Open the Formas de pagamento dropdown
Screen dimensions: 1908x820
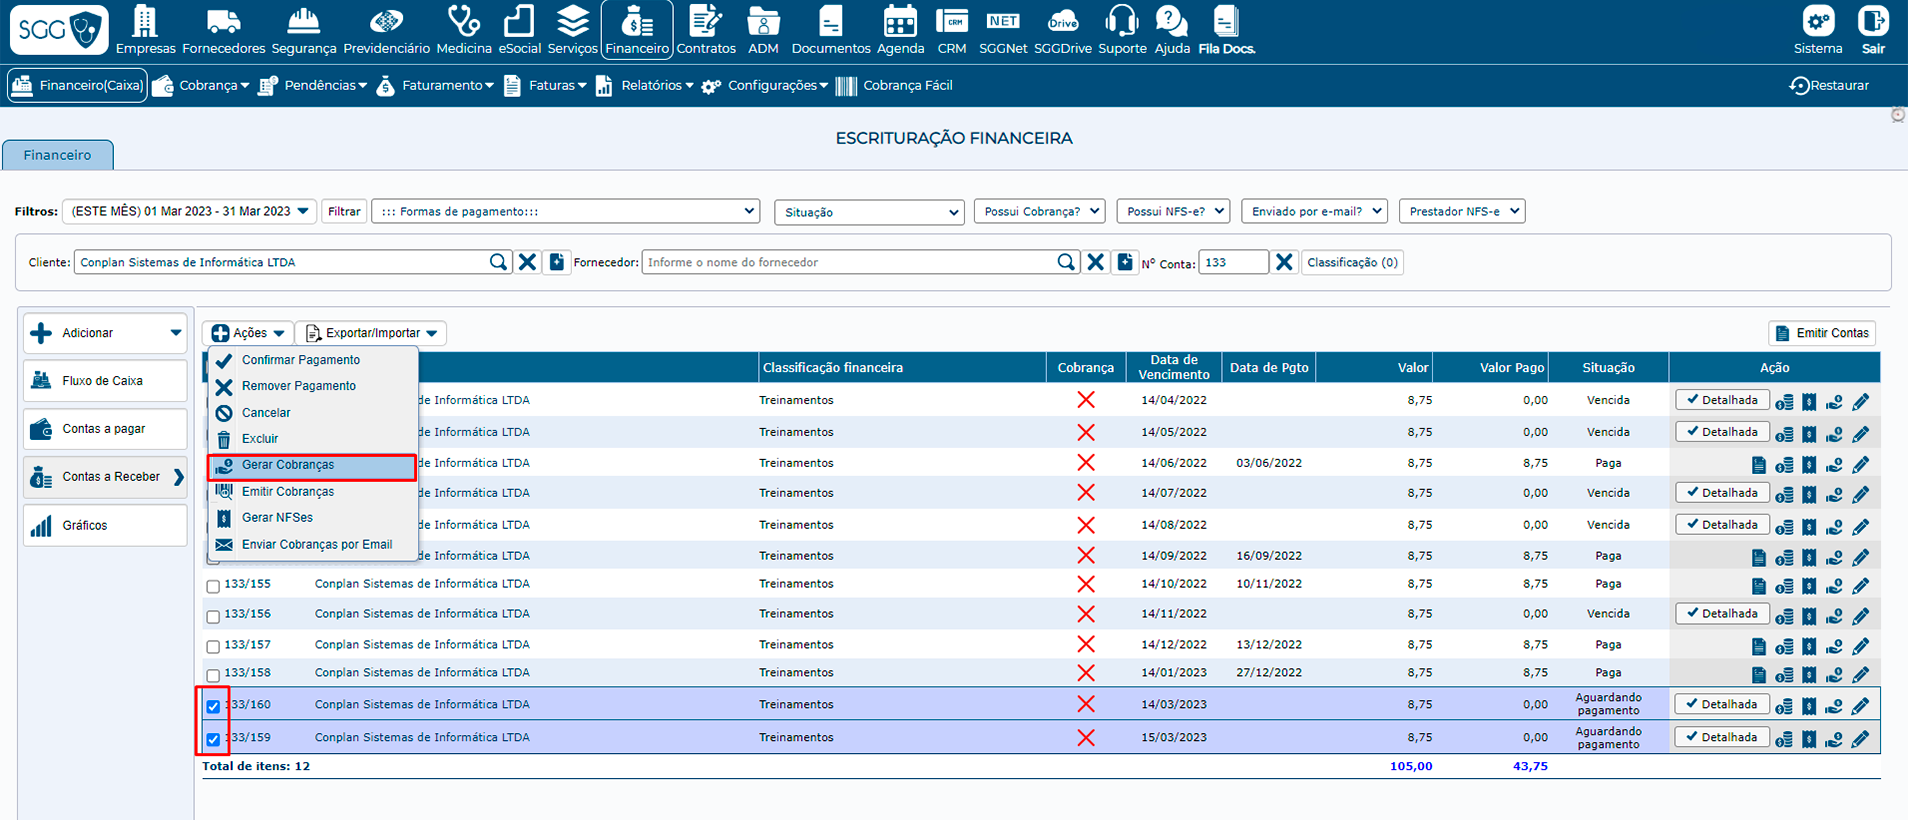point(566,211)
